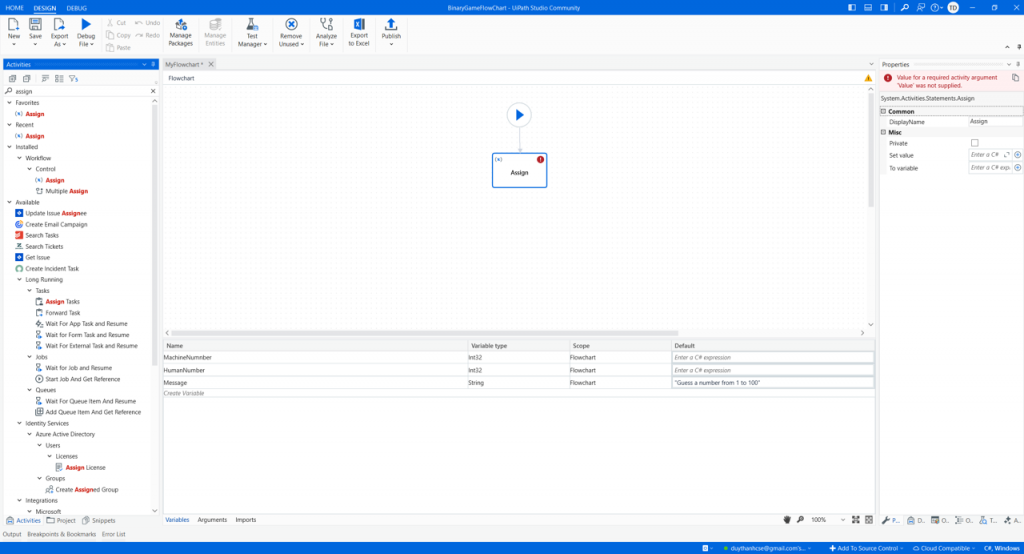Collapse the Misc properties section
Screen dimensions: 1024x554
[884, 133]
